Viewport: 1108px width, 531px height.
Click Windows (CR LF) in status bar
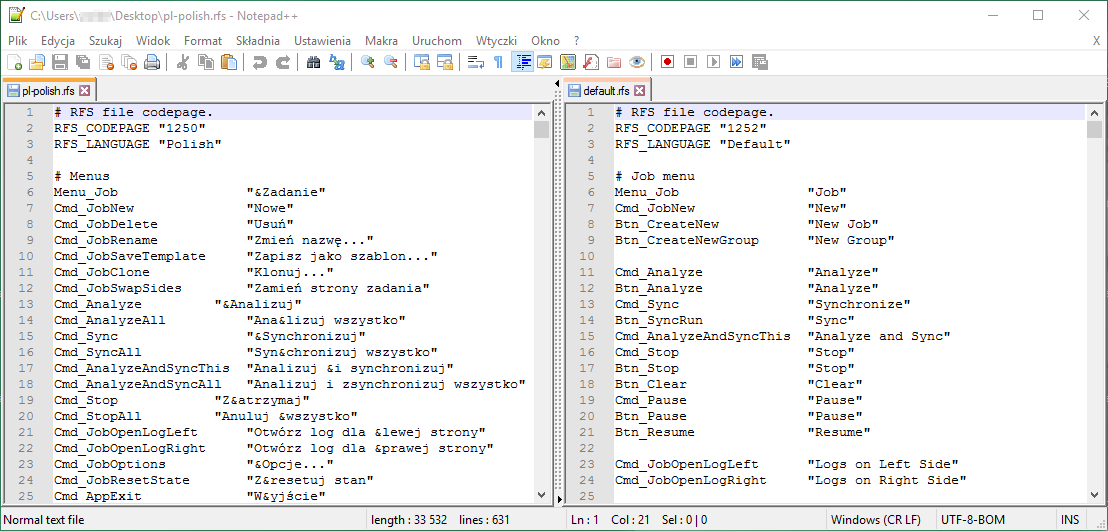(876, 520)
